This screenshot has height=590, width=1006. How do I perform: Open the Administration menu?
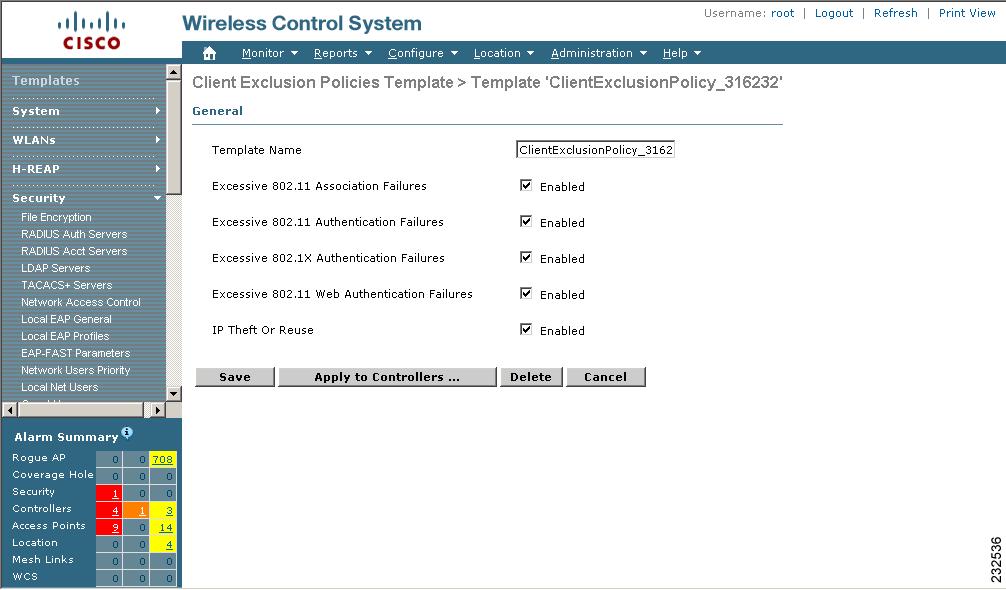599,53
